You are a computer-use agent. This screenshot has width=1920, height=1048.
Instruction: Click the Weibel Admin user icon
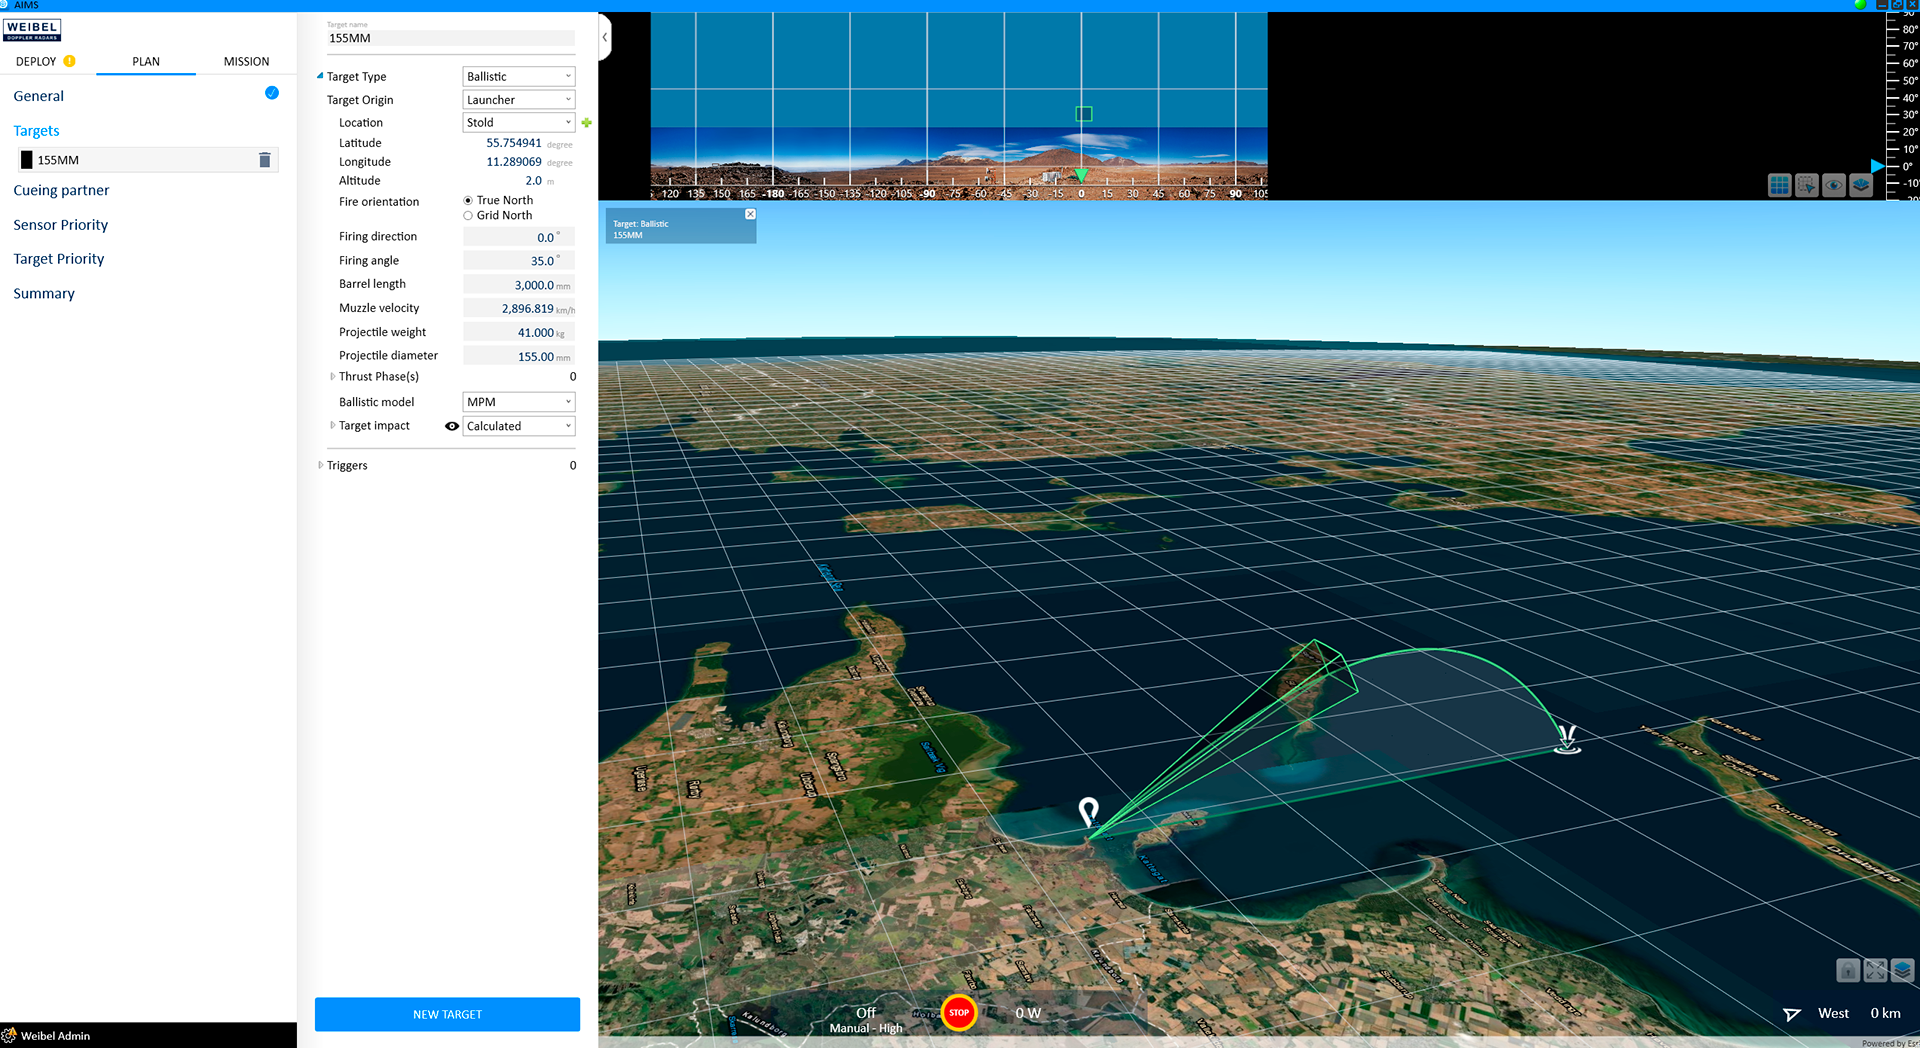tap(9, 1035)
